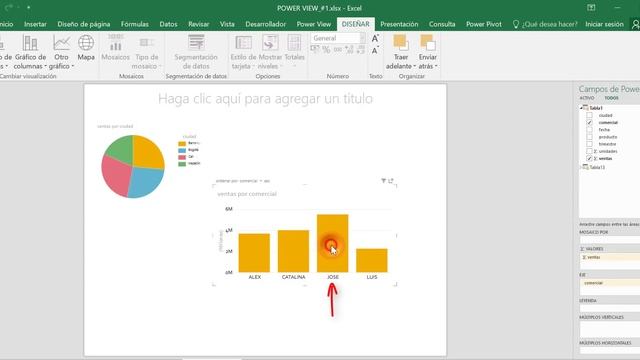Click the ribbon display options icon
The image size is (640, 360).
591,8
